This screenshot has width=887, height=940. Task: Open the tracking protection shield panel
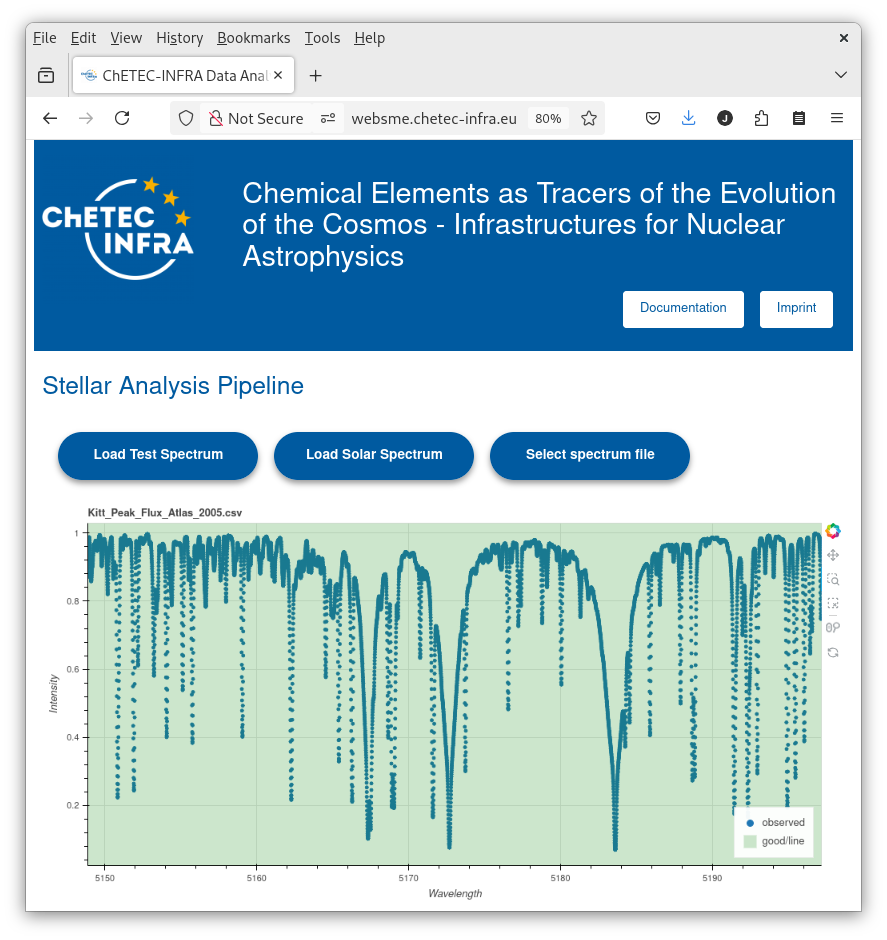185,118
